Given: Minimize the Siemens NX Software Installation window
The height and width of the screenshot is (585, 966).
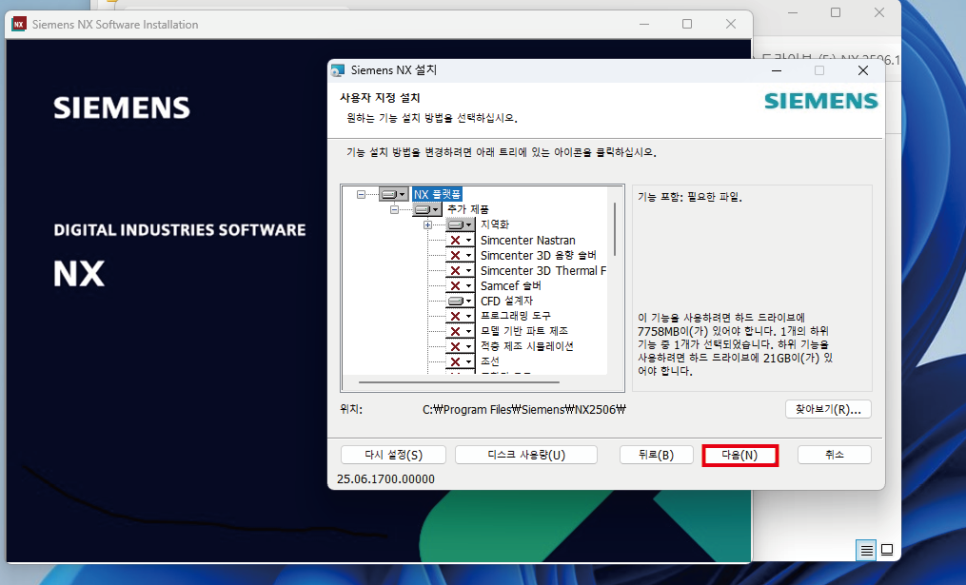Looking at the screenshot, I should coord(644,24).
